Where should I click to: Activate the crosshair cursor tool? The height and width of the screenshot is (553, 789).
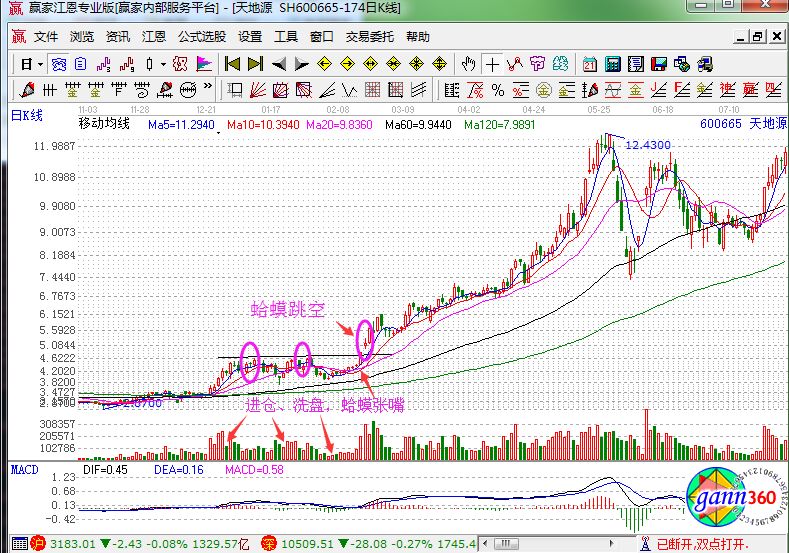[x=492, y=64]
